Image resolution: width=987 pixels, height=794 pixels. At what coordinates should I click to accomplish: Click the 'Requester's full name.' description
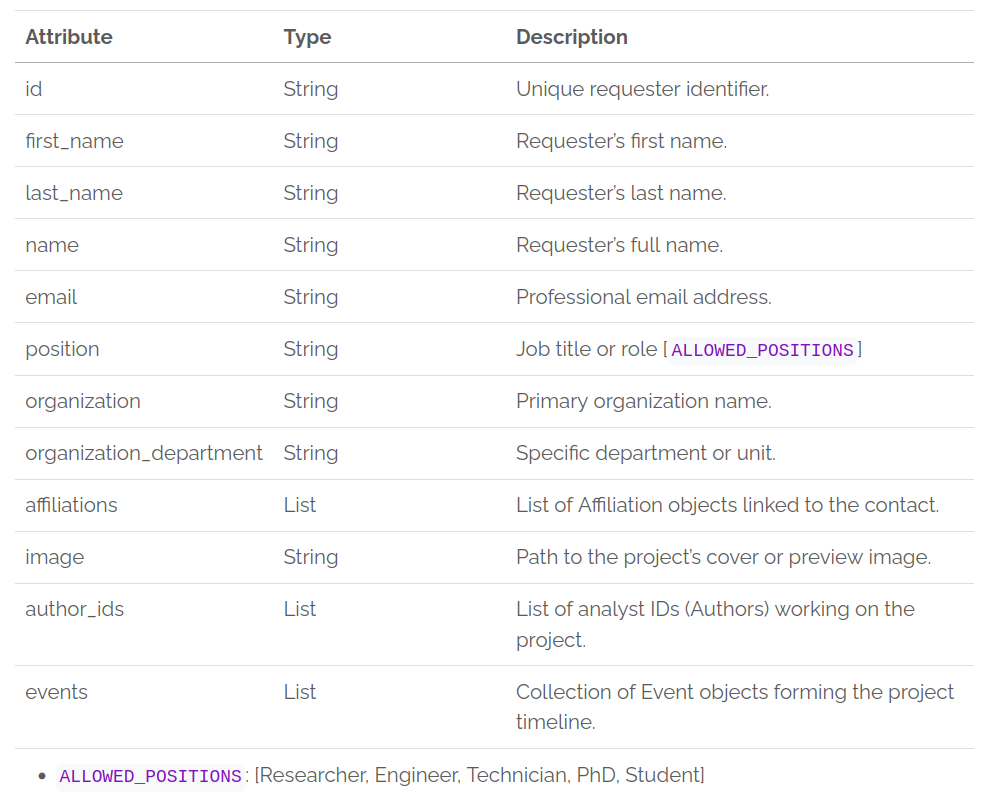click(619, 245)
